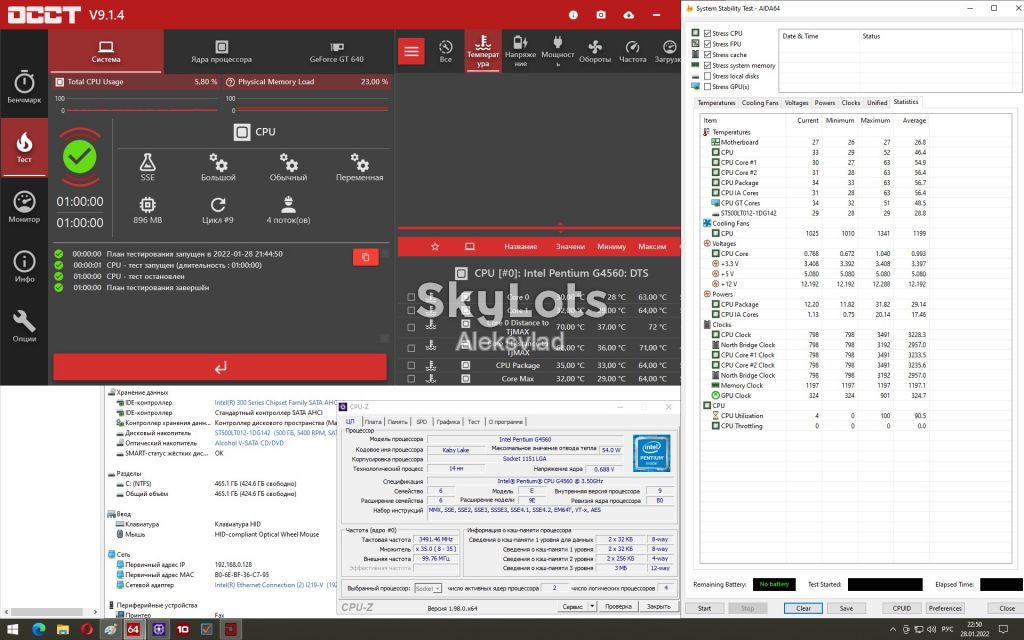Open the Clocks tab in AIDA64
The width and height of the screenshot is (1024, 640).
tap(850, 103)
